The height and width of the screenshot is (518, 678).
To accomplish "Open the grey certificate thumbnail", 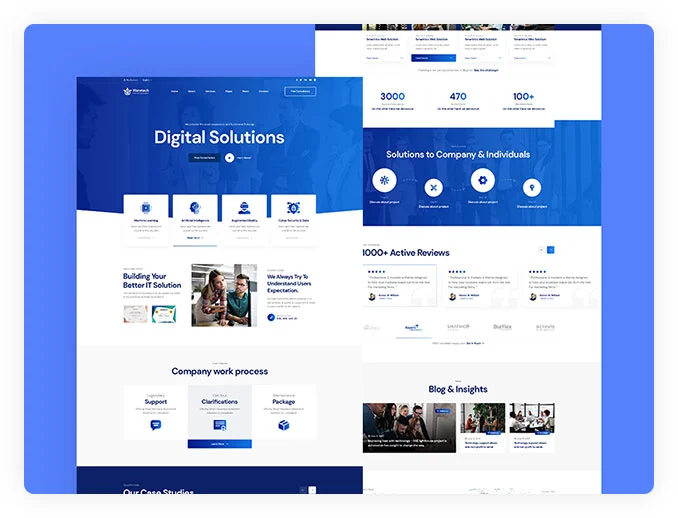I will click(x=135, y=314).
